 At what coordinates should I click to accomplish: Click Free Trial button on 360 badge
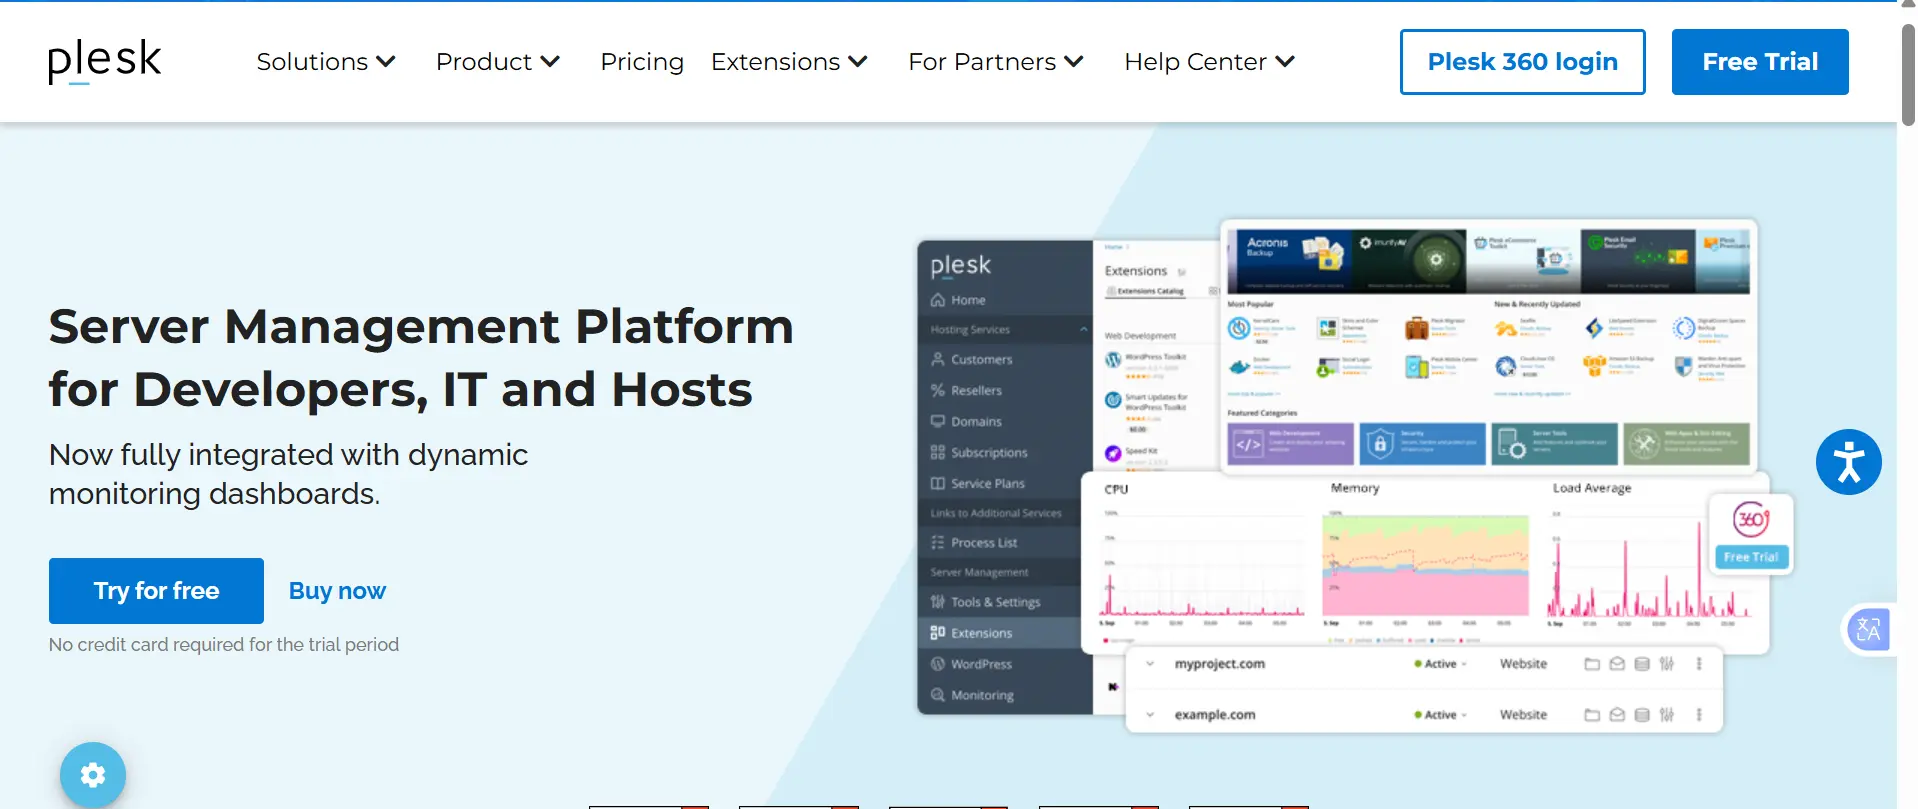1751,557
